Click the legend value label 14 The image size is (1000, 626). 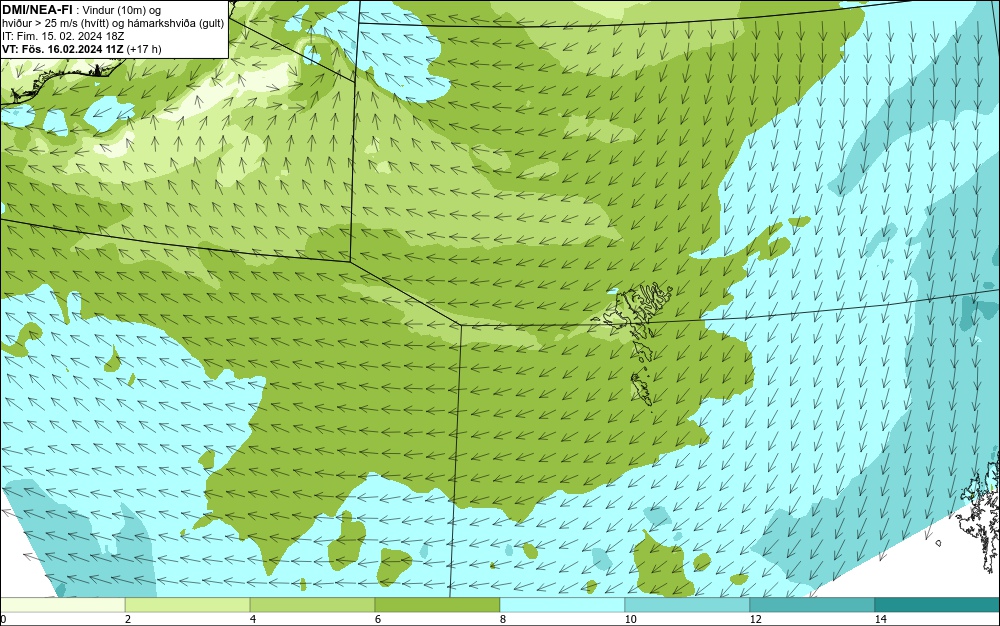(x=881, y=619)
